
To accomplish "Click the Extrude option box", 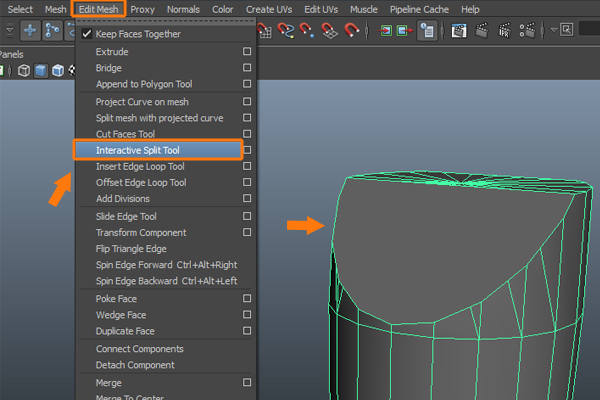I will [247, 51].
